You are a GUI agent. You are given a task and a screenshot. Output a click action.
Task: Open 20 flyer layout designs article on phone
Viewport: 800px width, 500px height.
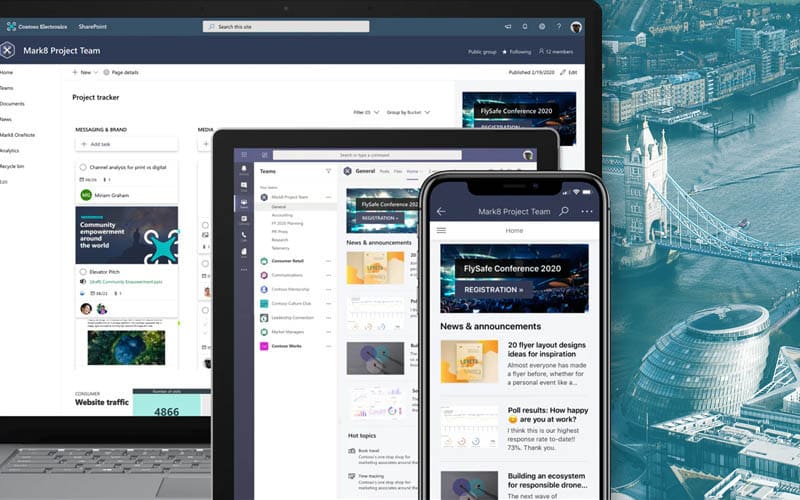pos(514,363)
